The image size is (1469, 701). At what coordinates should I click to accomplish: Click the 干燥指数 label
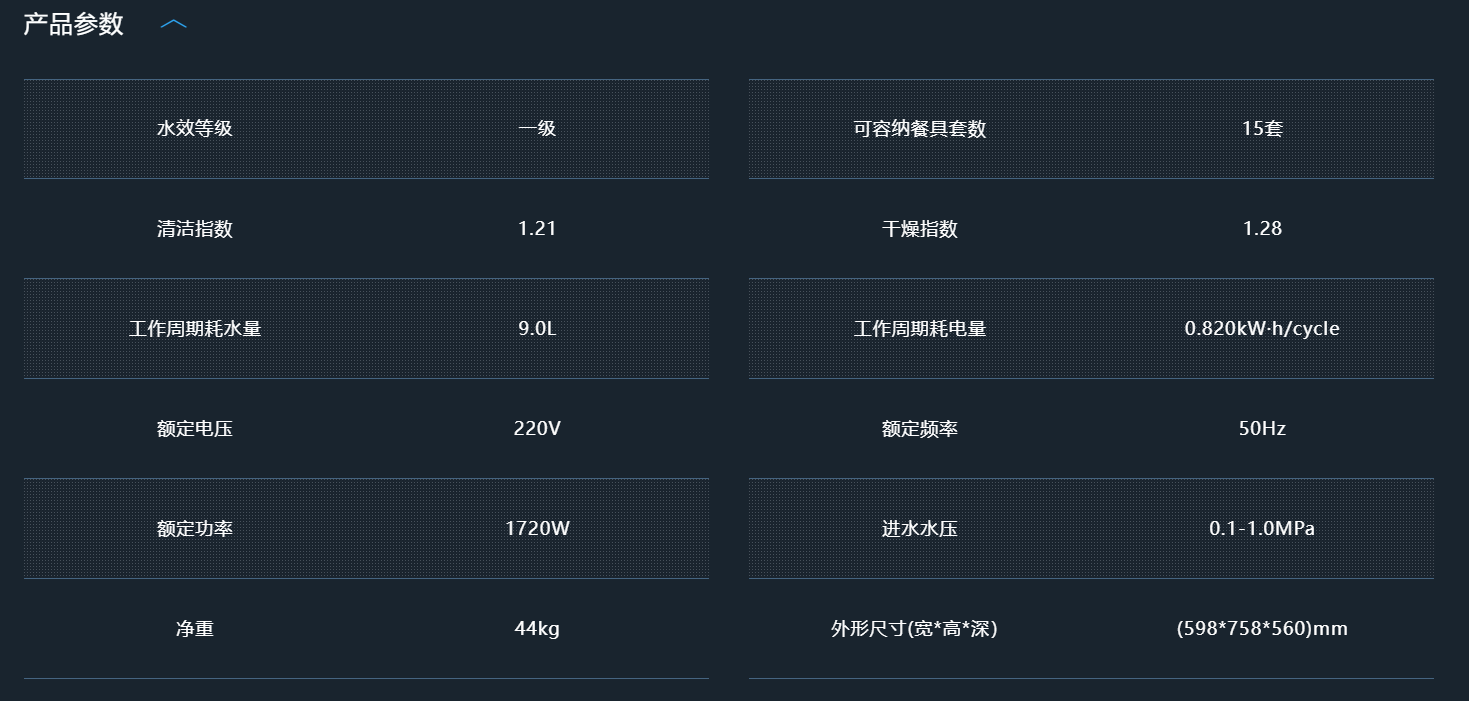point(920,229)
